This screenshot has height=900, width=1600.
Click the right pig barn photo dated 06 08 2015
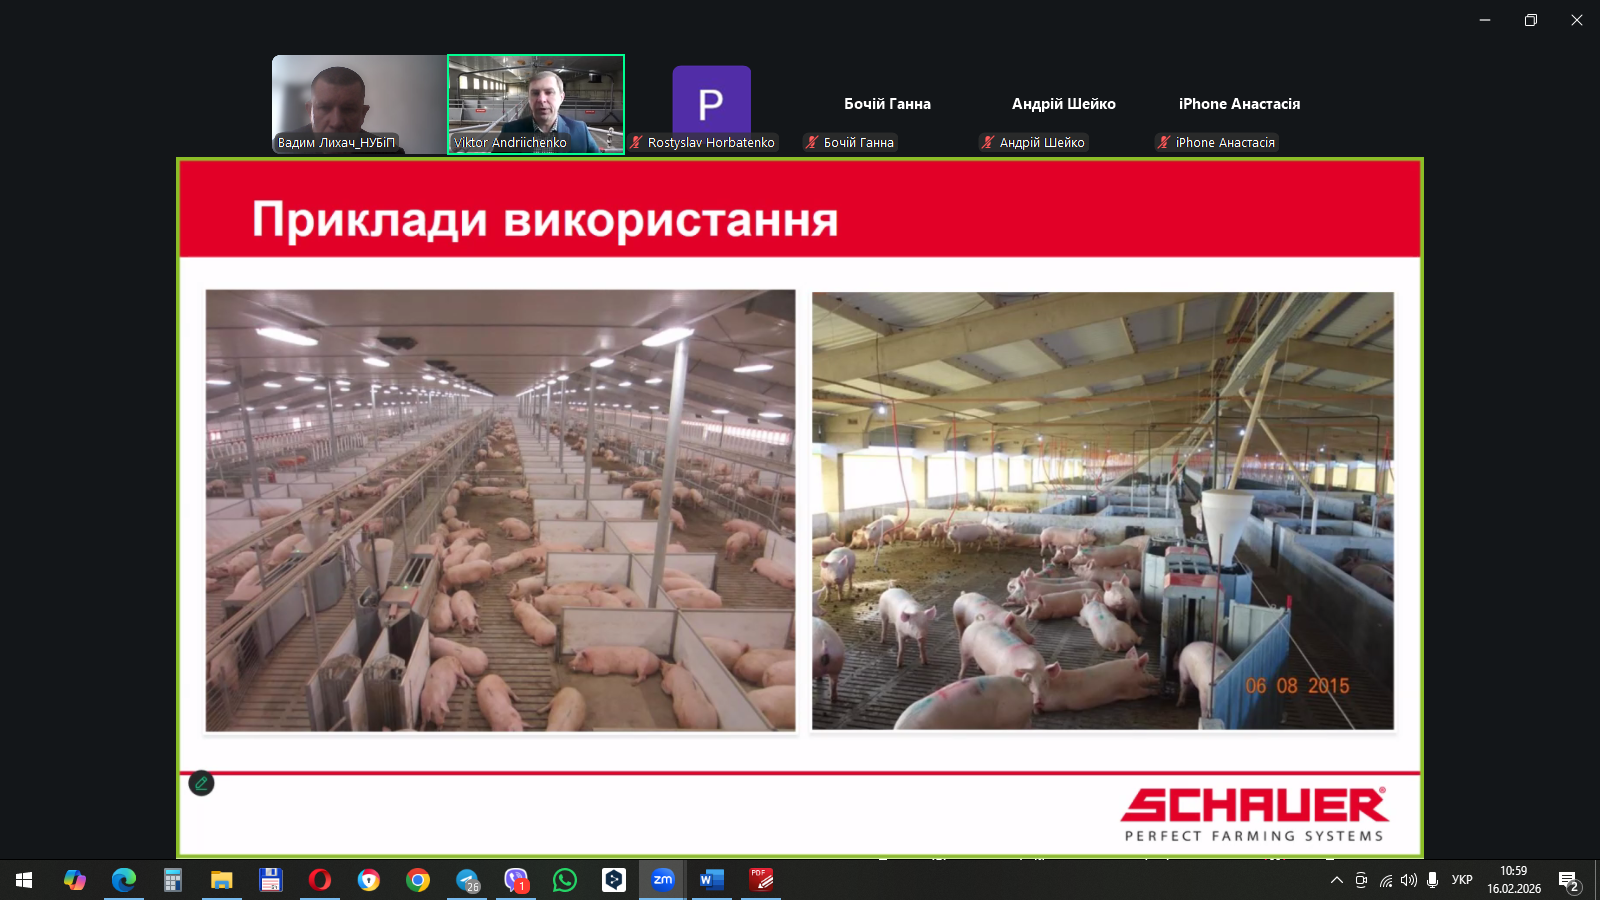1103,510
